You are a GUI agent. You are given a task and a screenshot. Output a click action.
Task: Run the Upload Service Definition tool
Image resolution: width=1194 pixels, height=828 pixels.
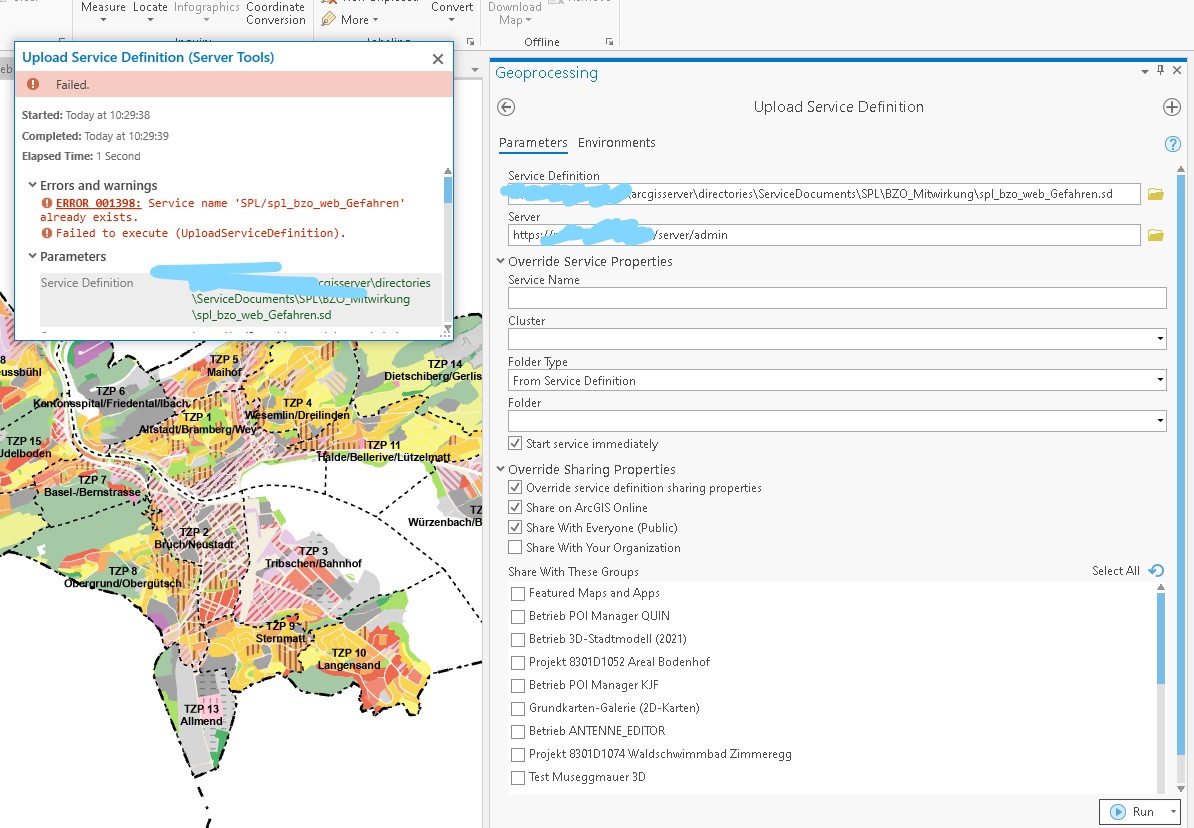(1133, 812)
